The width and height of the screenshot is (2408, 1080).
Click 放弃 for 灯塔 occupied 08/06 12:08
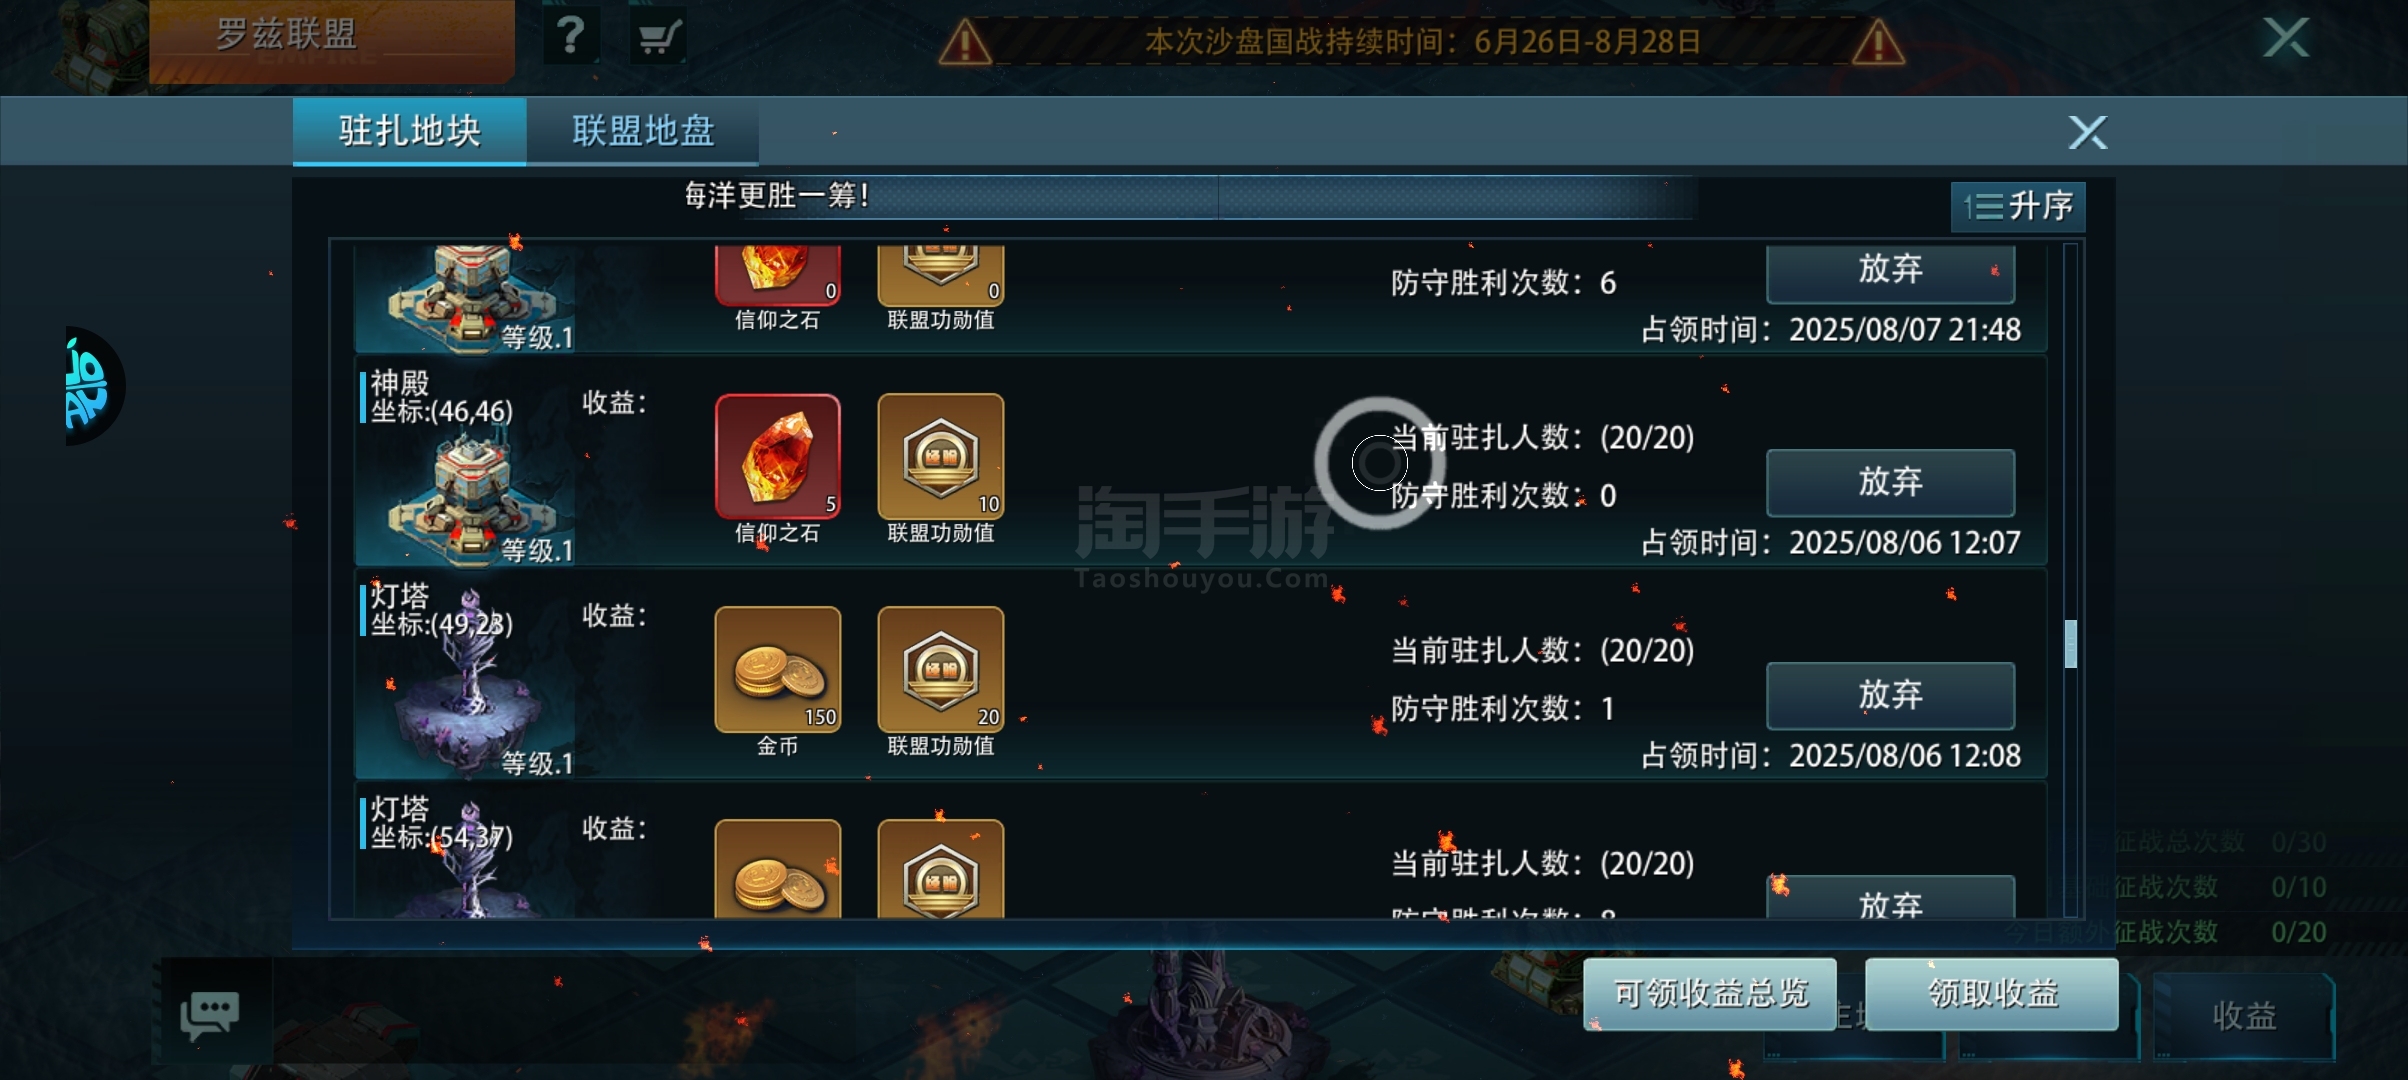pyautogui.click(x=1890, y=695)
